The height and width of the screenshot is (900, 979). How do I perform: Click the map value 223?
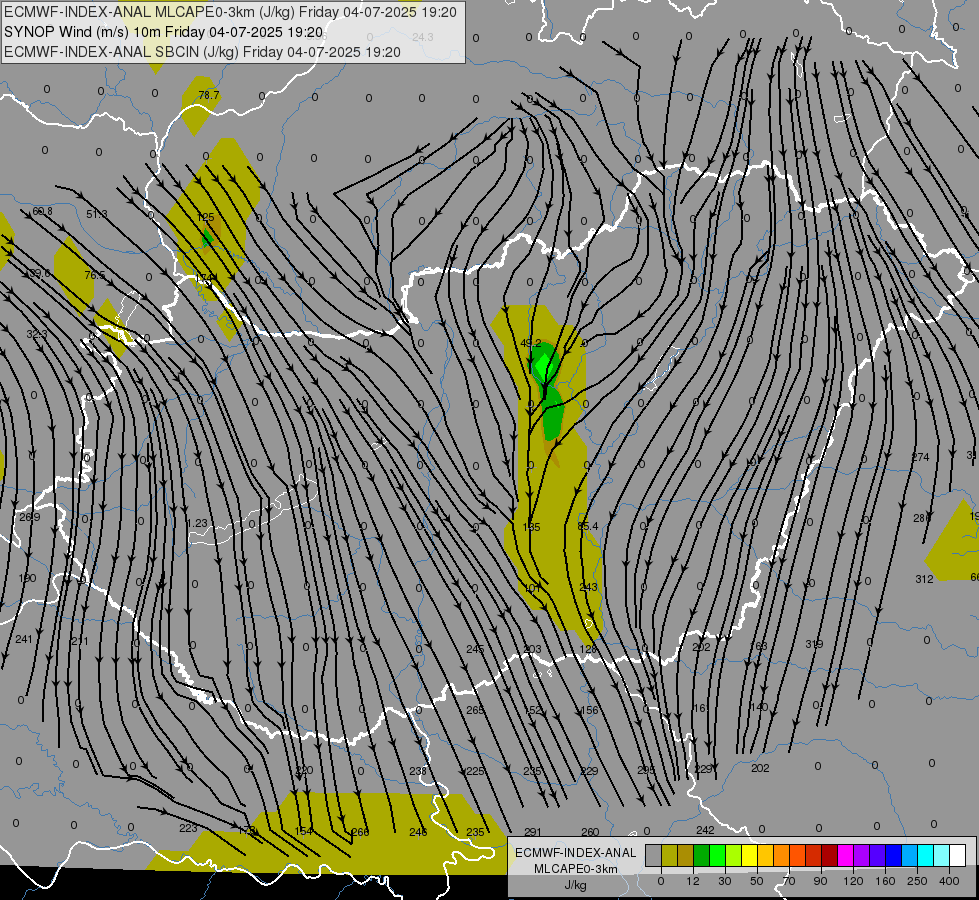click(188, 828)
